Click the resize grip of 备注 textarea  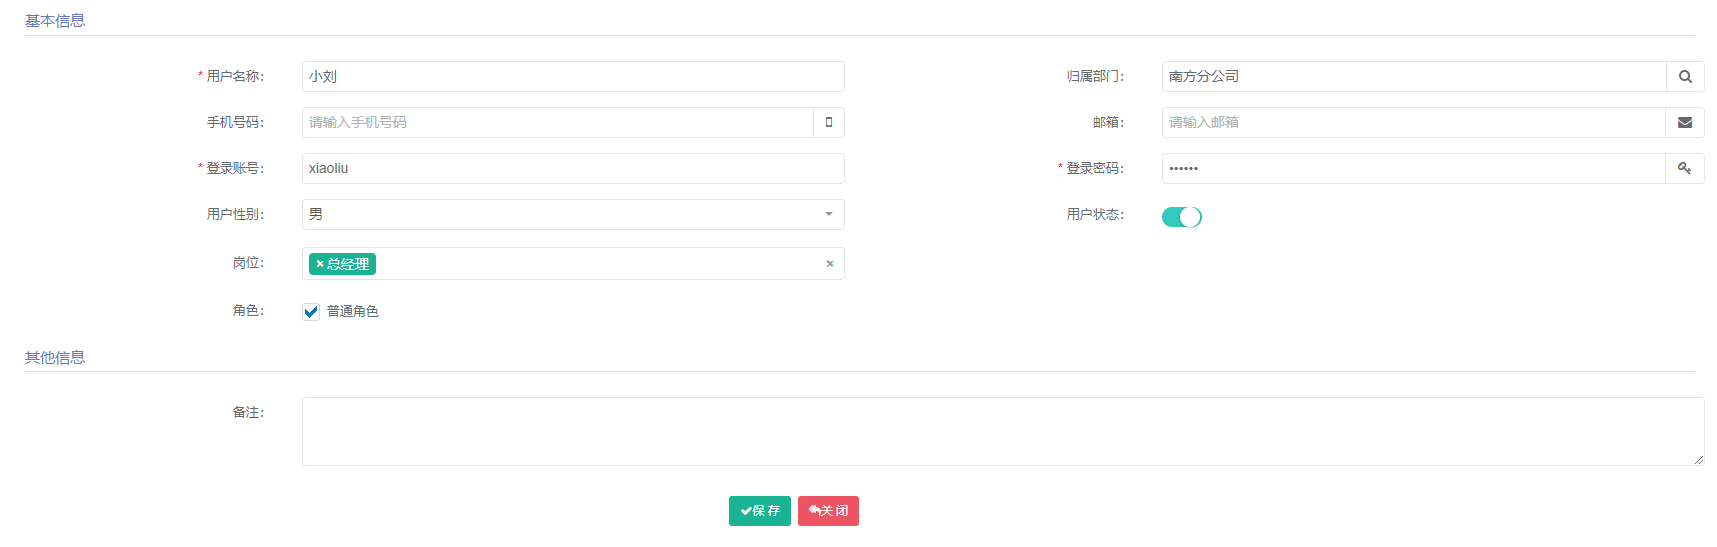click(1698, 460)
